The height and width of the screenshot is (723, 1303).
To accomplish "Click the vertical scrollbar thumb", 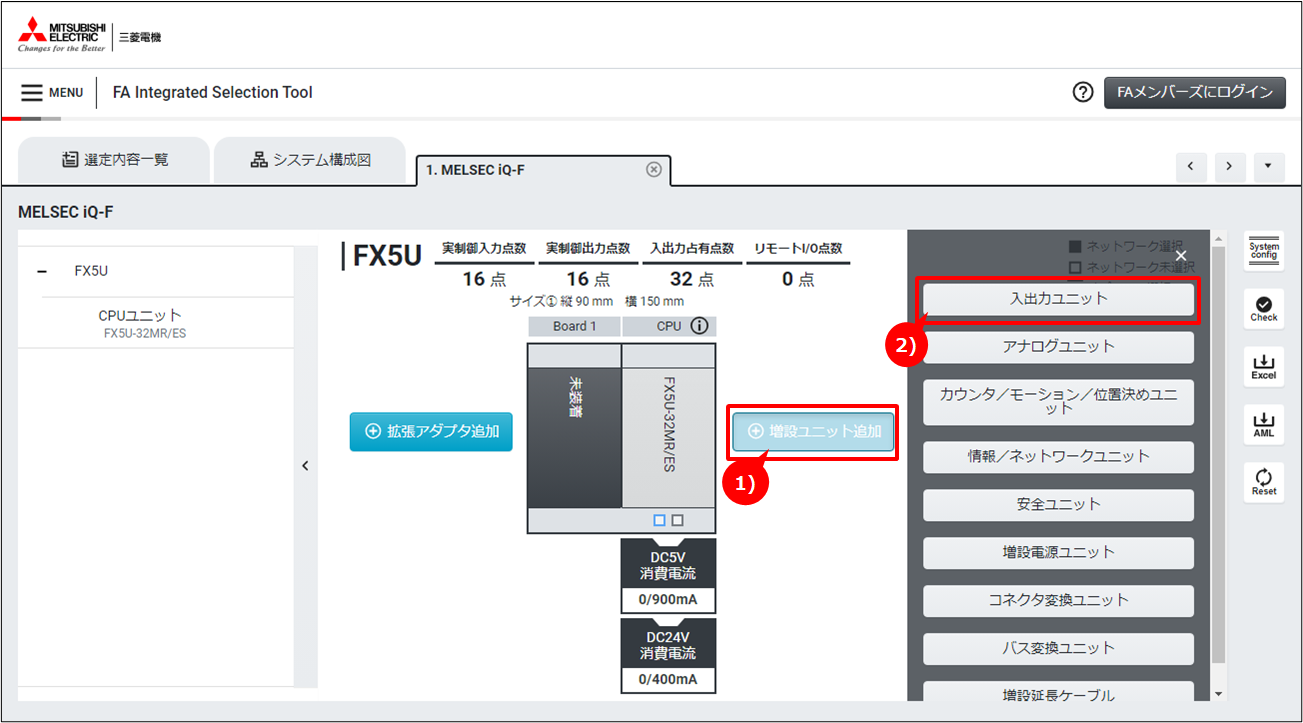I will tap(1217, 455).
